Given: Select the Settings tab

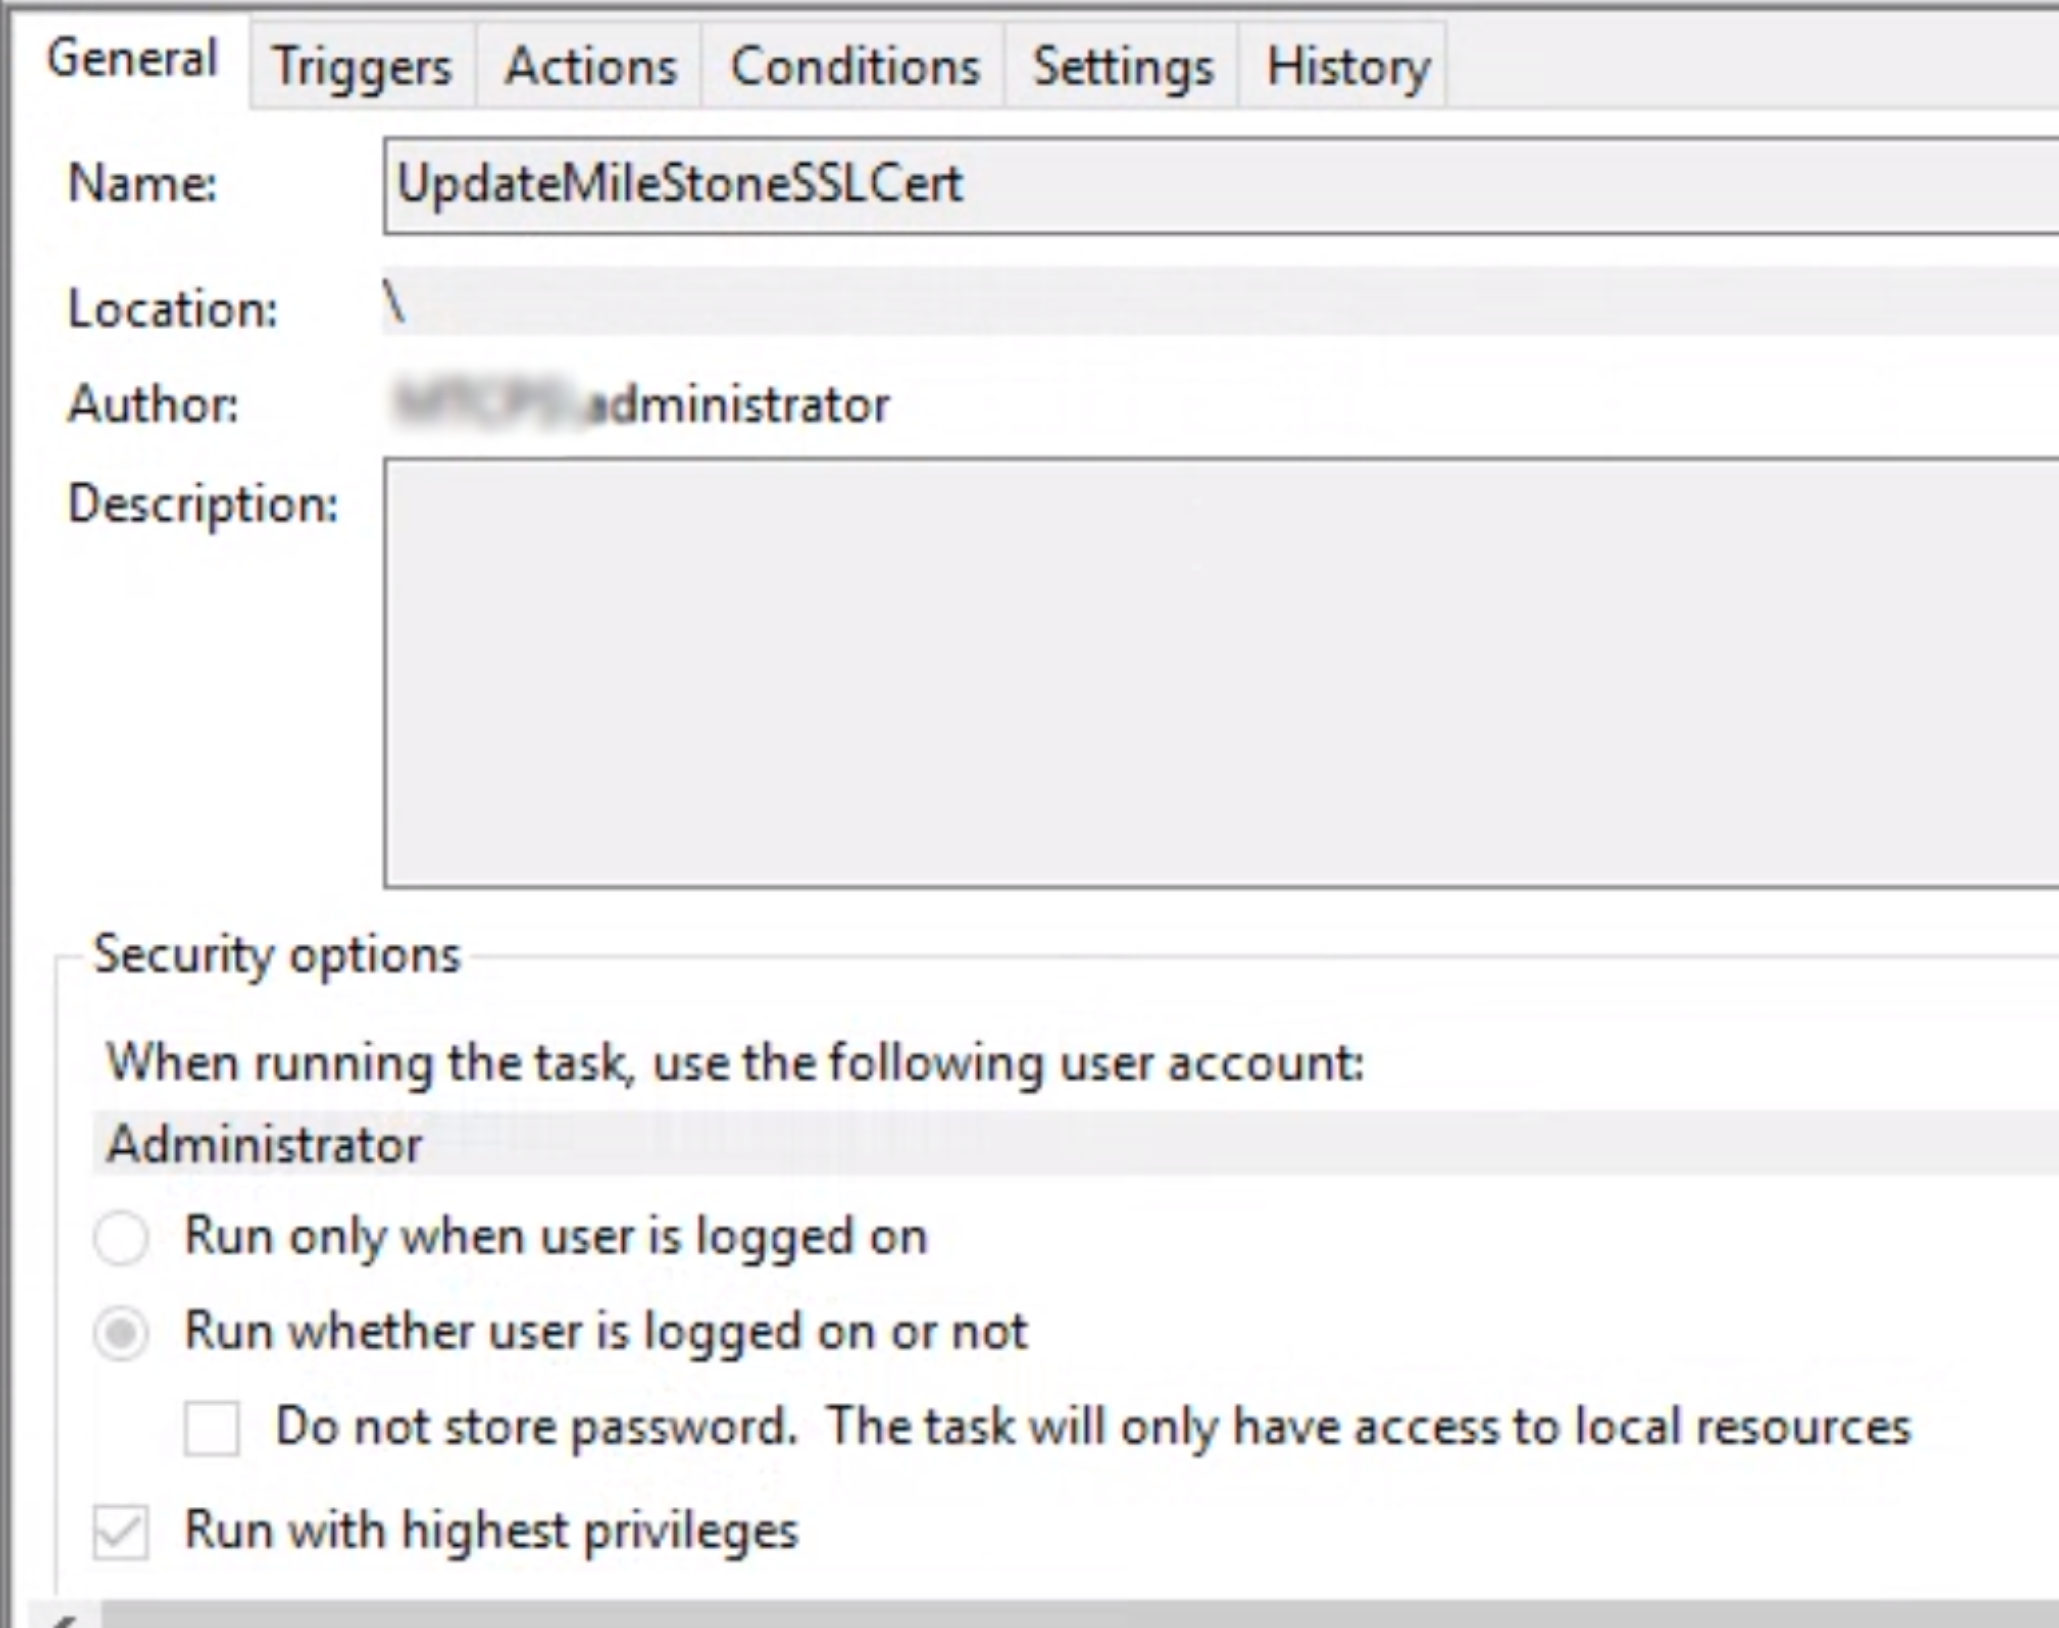Looking at the screenshot, I should 1122,67.
